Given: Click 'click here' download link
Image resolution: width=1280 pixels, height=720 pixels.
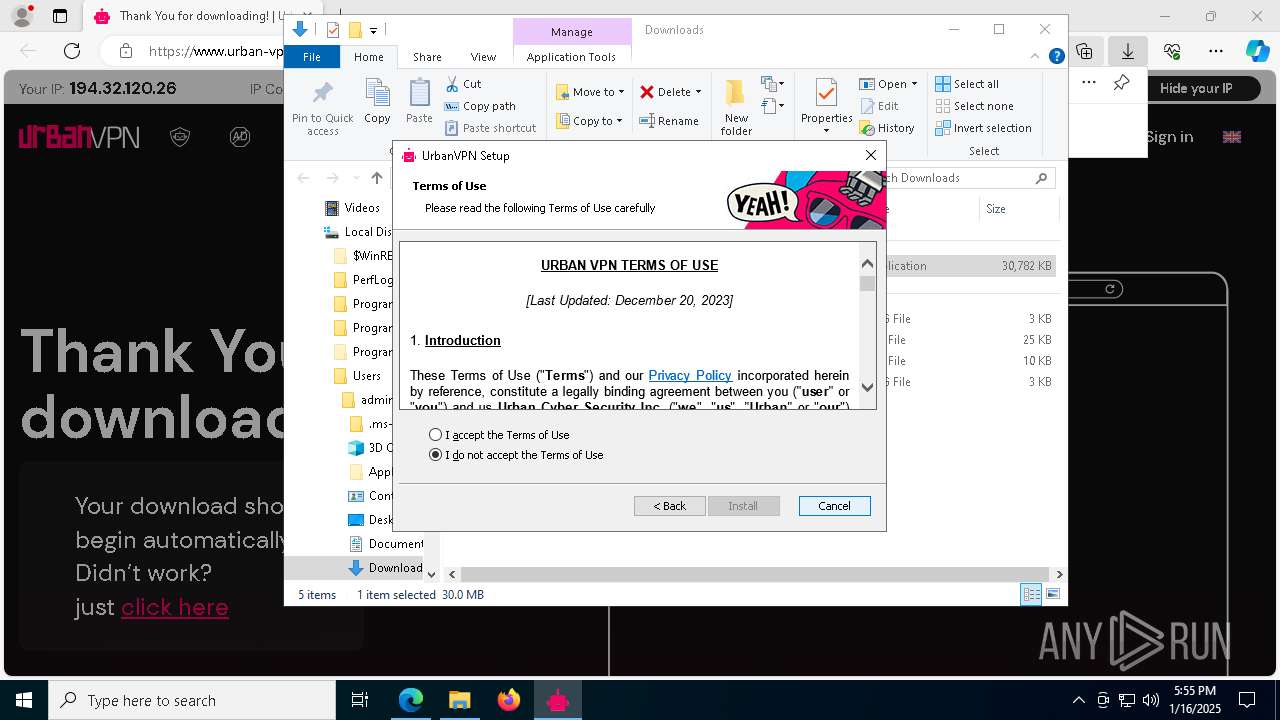Looking at the screenshot, I should (x=175, y=607).
